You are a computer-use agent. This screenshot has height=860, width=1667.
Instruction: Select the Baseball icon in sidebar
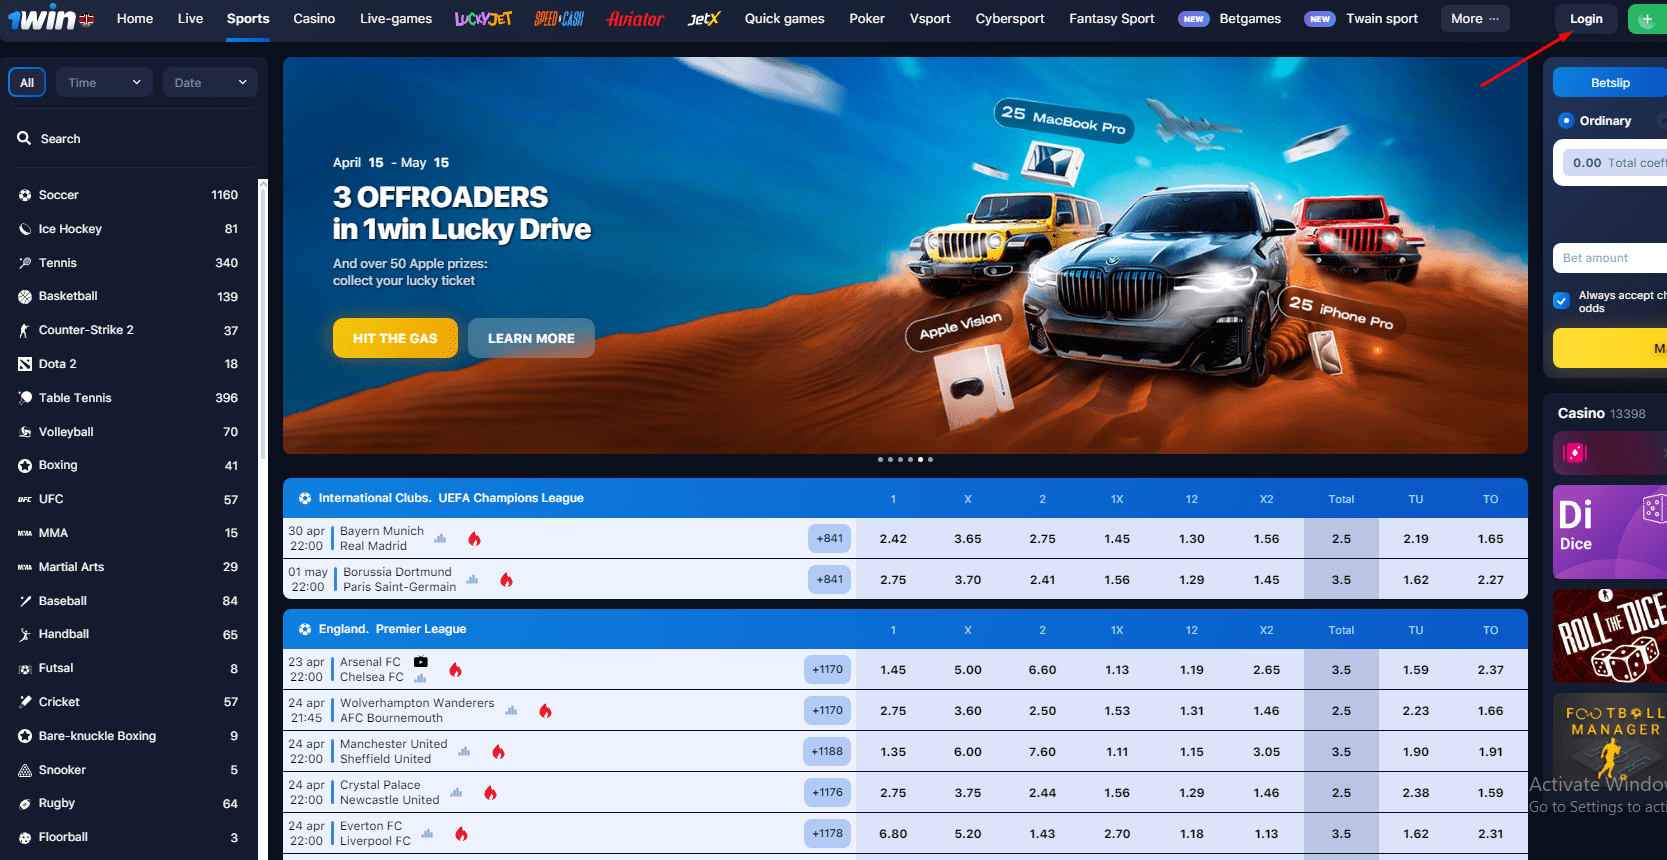[x=25, y=601]
